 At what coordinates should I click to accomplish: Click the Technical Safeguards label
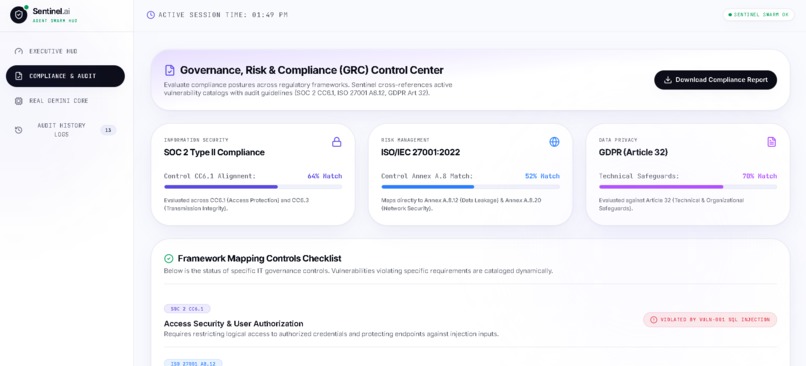(x=639, y=176)
